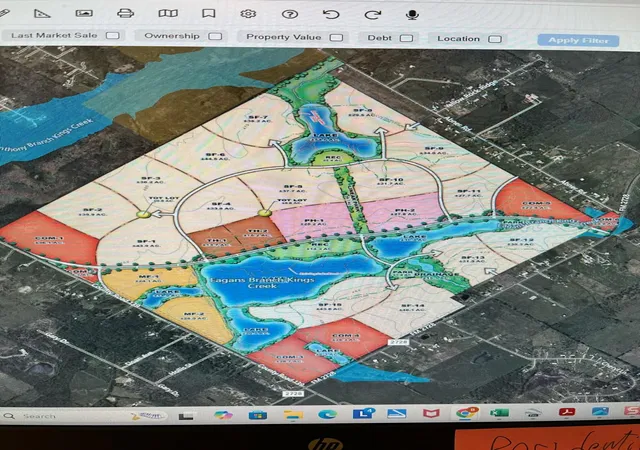The width and height of the screenshot is (640, 450).
Task: Open the image layer tool
Action: click(84, 13)
